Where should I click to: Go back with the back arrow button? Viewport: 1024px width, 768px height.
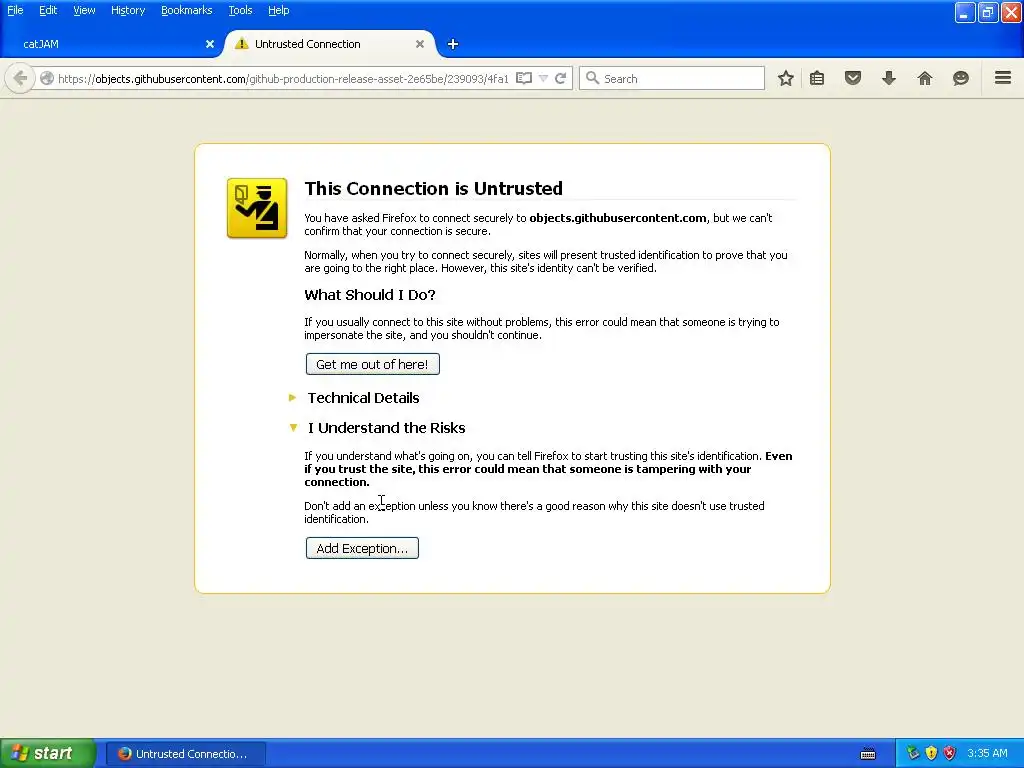pos(20,79)
